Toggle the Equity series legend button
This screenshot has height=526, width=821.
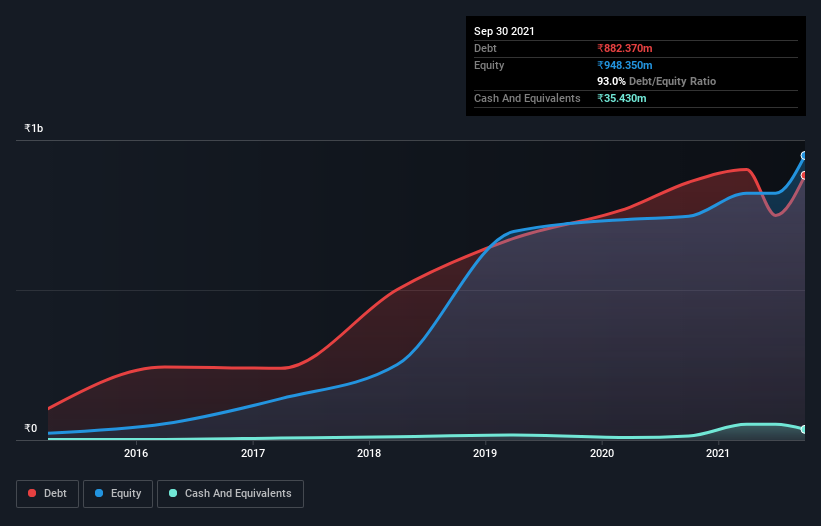(x=118, y=494)
